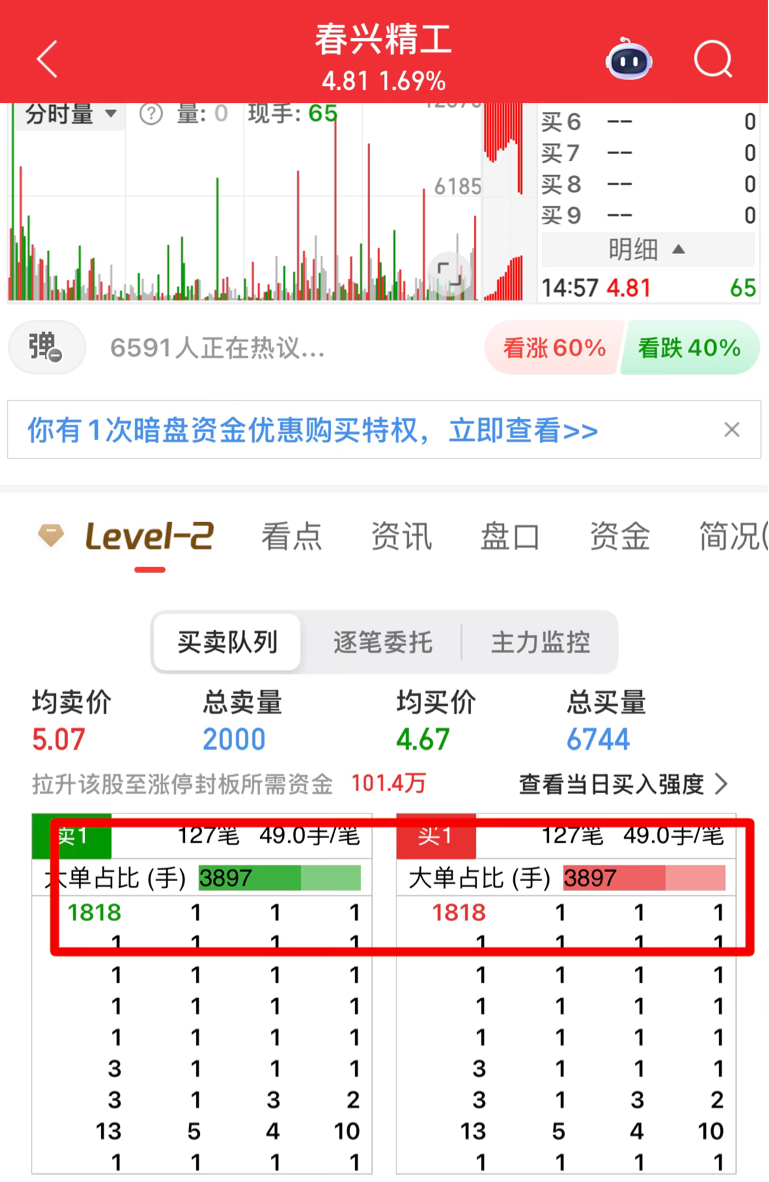This screenshot has width=769, height=1182.
Task: Select the 逐笔委托 segment
Action: click(x=383, y=642)
